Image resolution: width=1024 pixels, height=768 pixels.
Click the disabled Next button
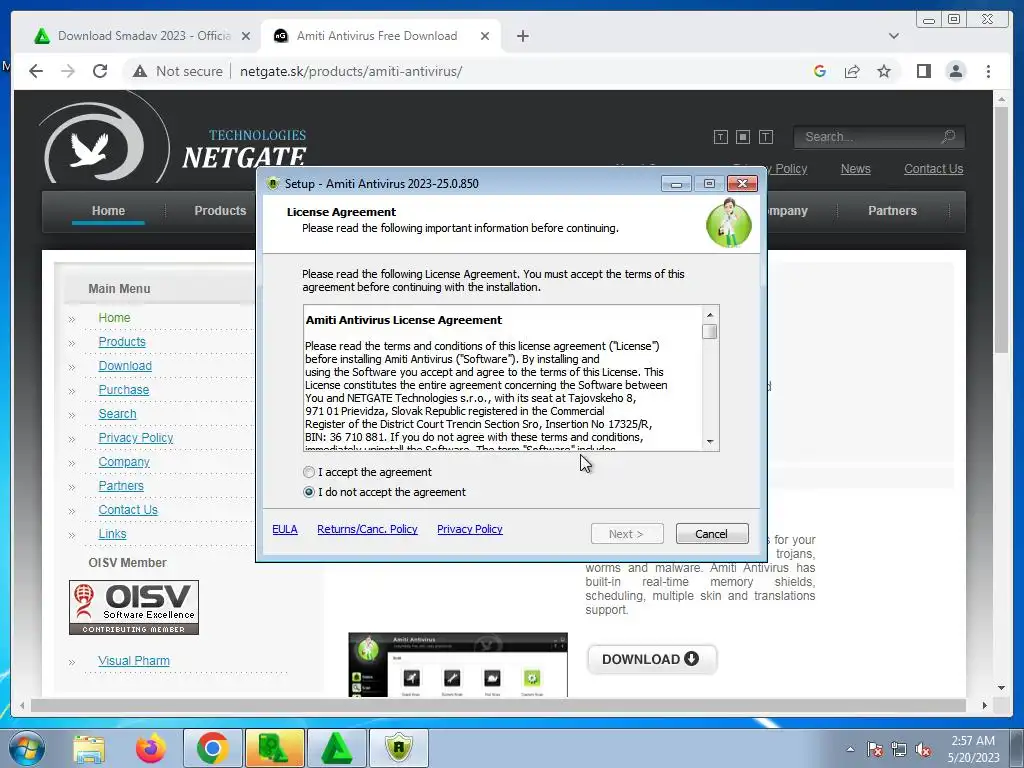click(627, 534)
